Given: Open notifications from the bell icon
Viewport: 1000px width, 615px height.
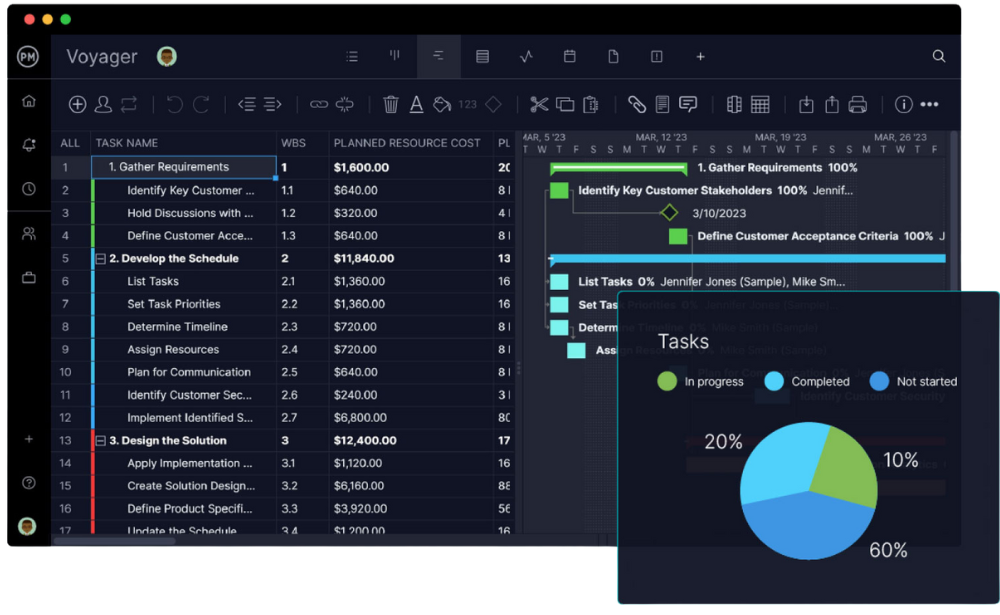Looking at the screenshot, I should (x=28, y=144).
